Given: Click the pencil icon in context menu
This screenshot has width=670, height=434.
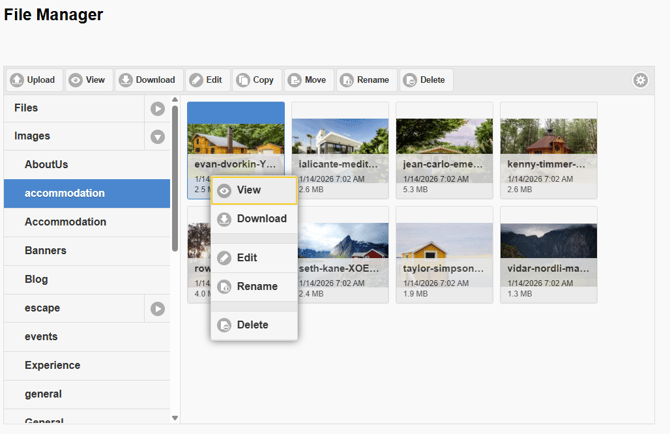Looking at the screenshot, I should (x=224, y=258).
